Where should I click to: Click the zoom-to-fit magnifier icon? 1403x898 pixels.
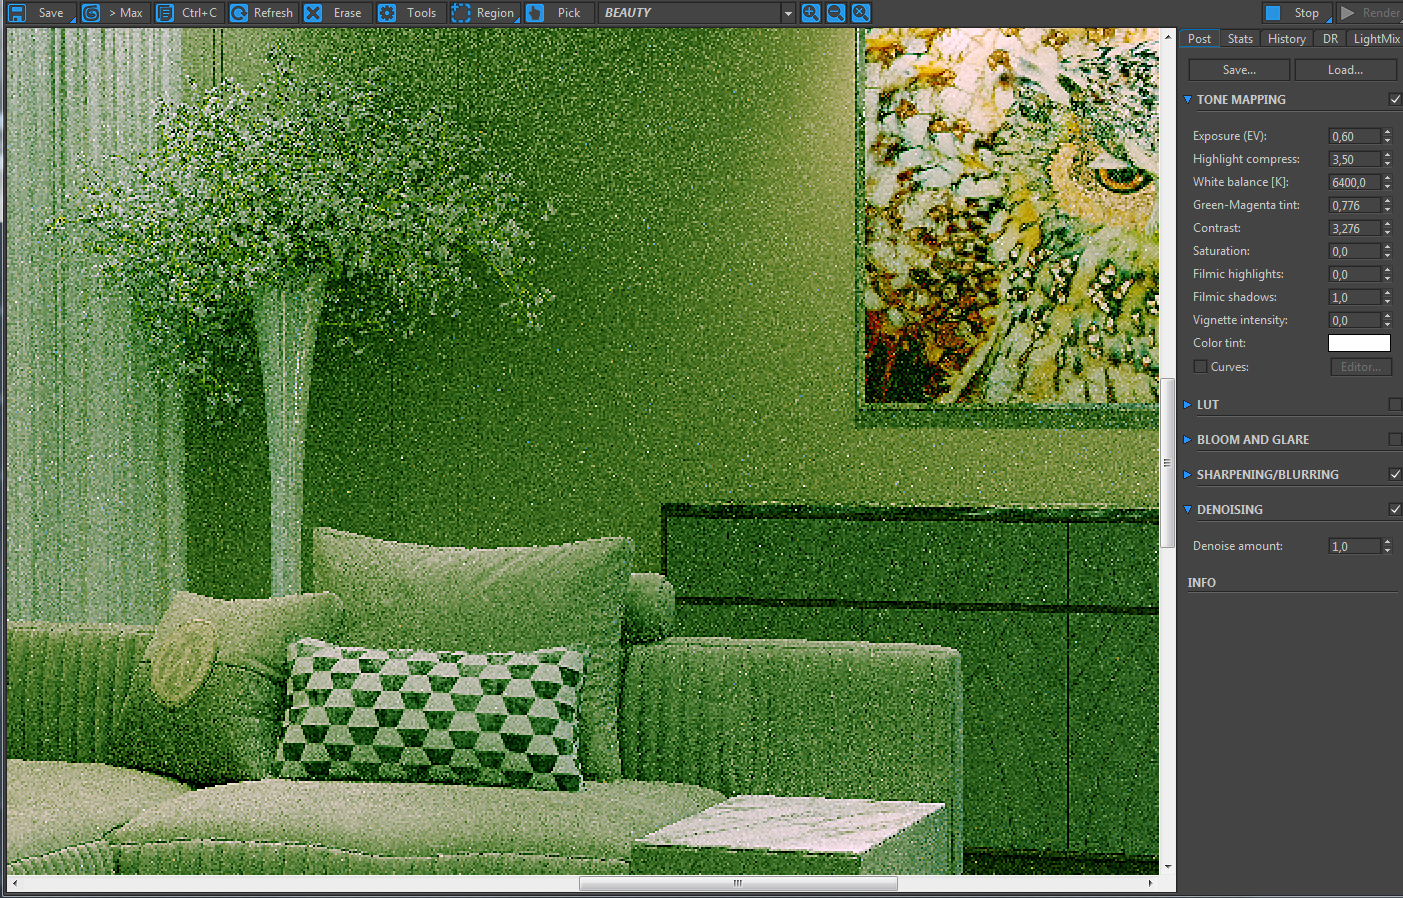(861, 13)
